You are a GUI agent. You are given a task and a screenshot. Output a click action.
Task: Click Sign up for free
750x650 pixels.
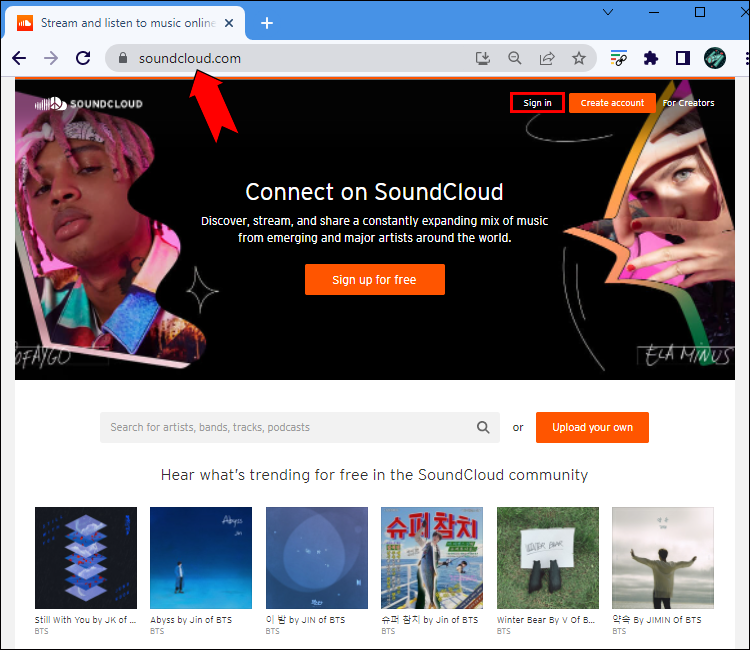375,279
